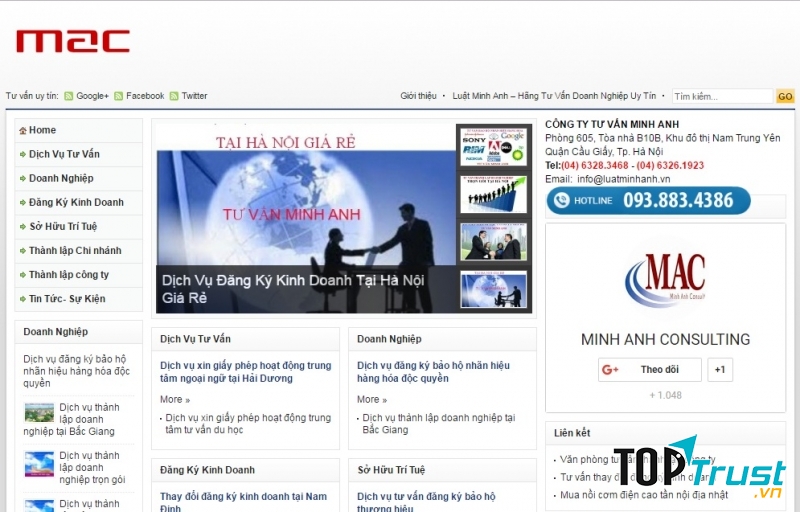The width and height of the screenshot is (800, 512).
Task: Open the Twitter link
Action: point(194,96)
